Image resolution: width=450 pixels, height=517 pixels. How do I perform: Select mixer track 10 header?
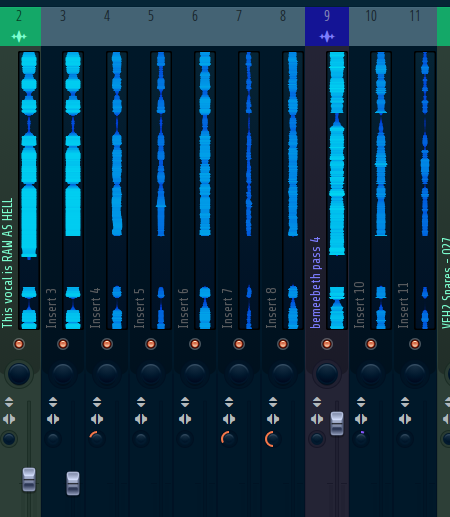pos(371,26)
